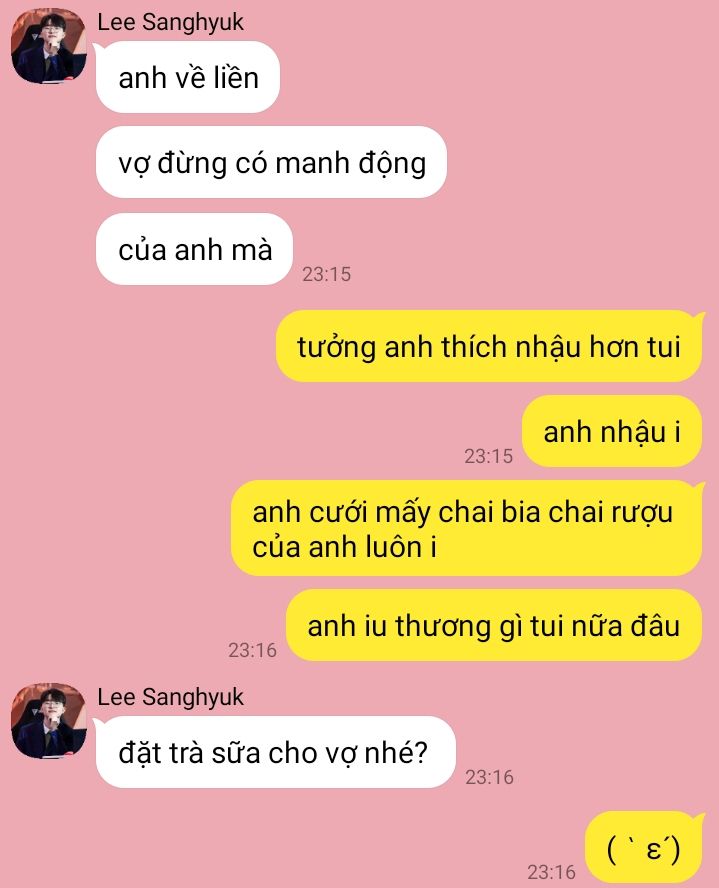Select the message about "chai bia chai rượu"
This screenshot has width=719, height=888.
click(467, 528)
